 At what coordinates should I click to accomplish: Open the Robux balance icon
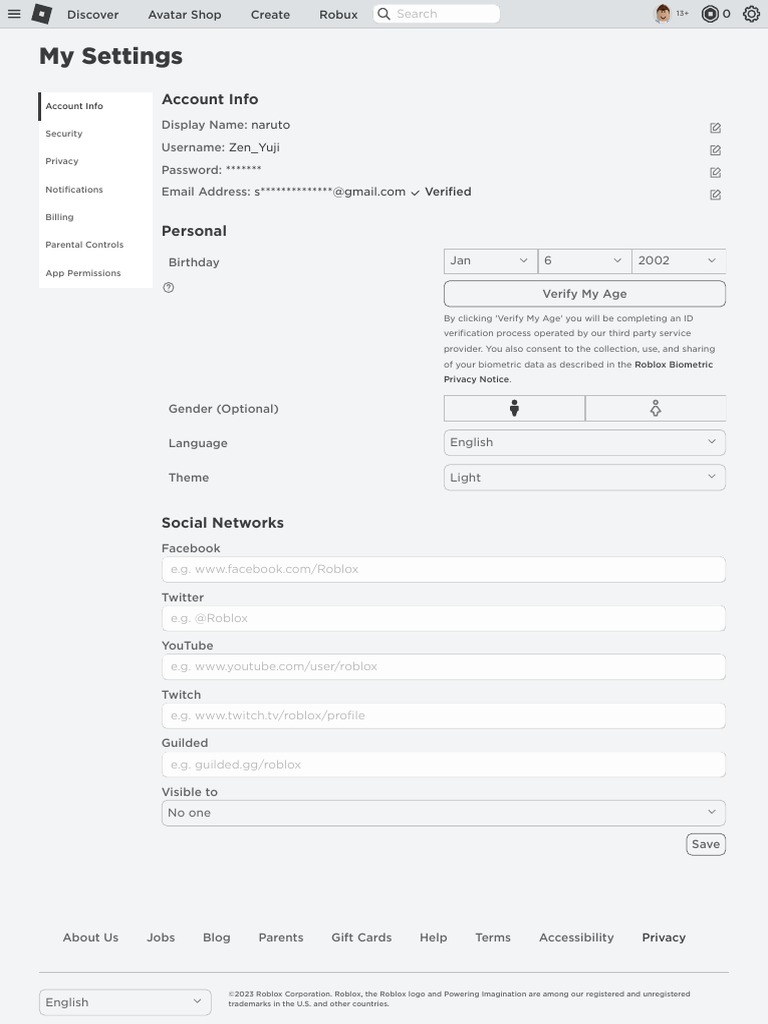coord(710,14)
